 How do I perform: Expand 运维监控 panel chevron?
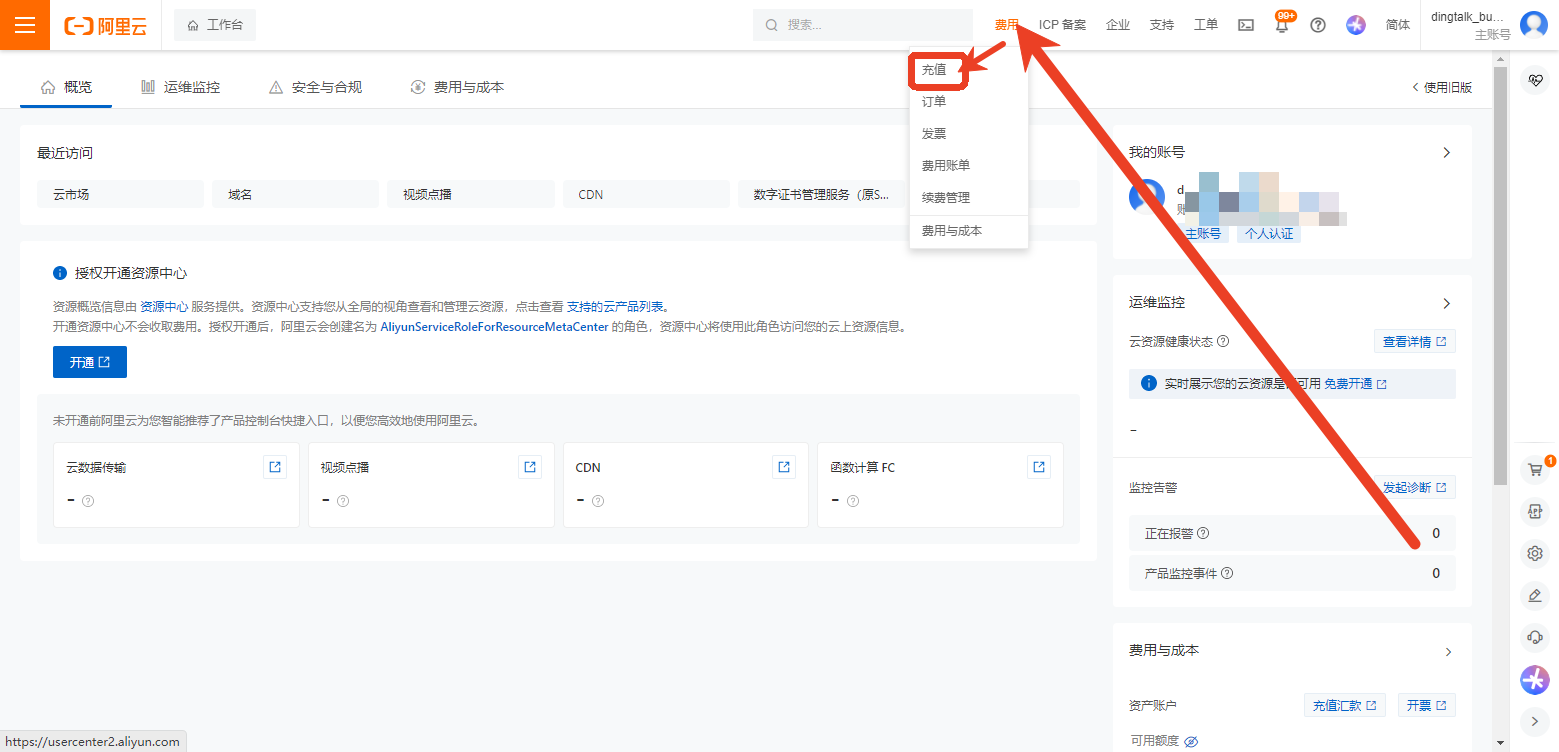pos(1446,303)
